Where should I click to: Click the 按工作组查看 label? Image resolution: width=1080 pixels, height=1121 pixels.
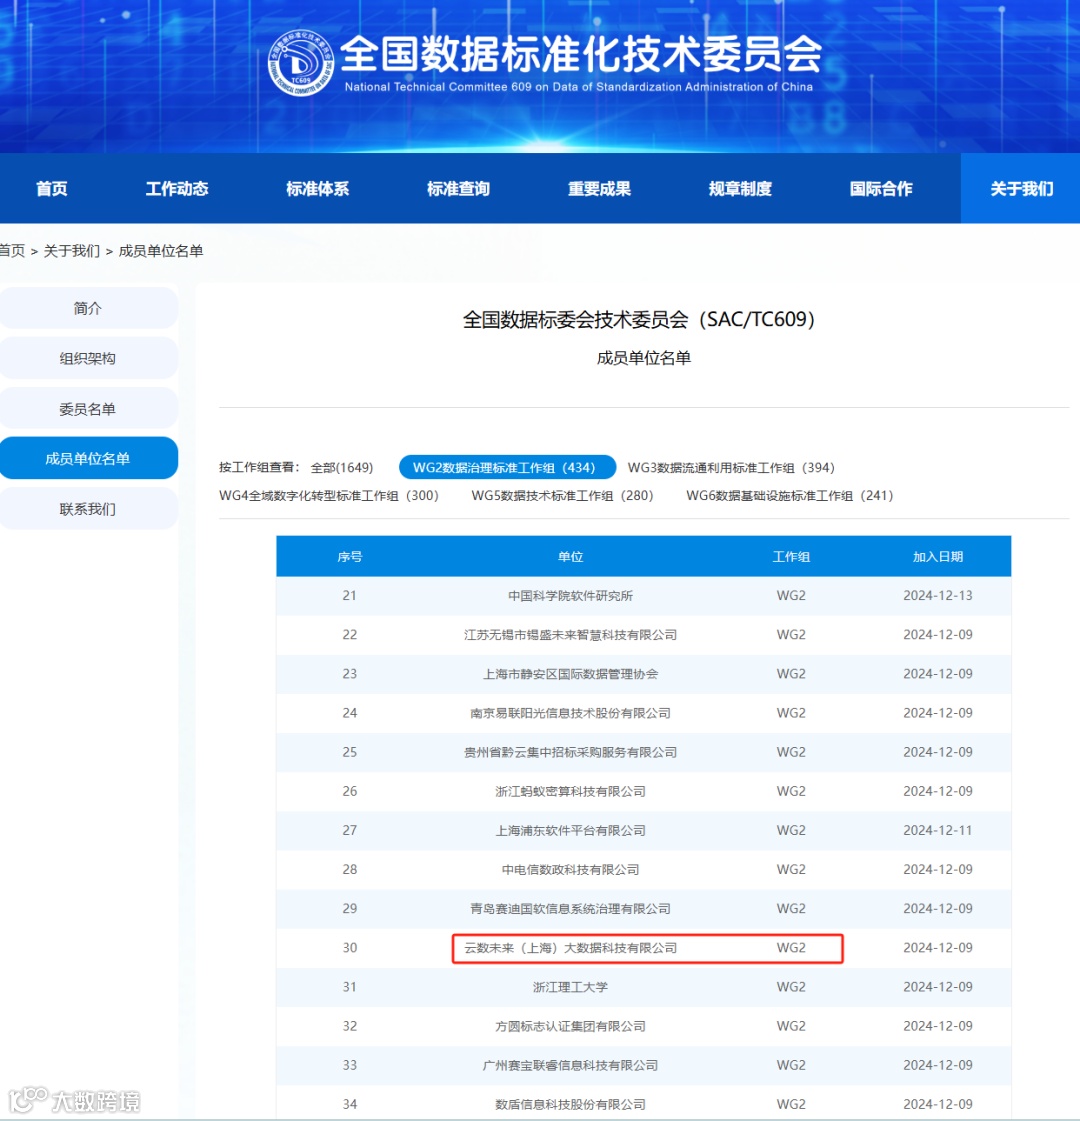pos(259,468)
